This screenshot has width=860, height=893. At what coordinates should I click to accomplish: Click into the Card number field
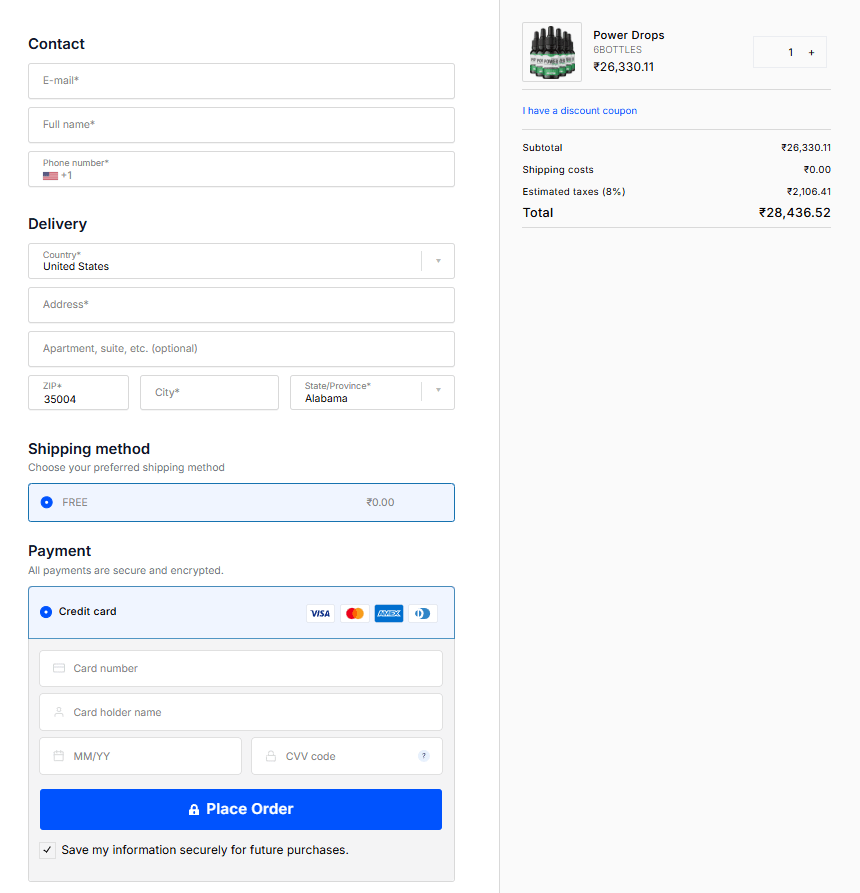pyautogui.click(x=241, y=668)
